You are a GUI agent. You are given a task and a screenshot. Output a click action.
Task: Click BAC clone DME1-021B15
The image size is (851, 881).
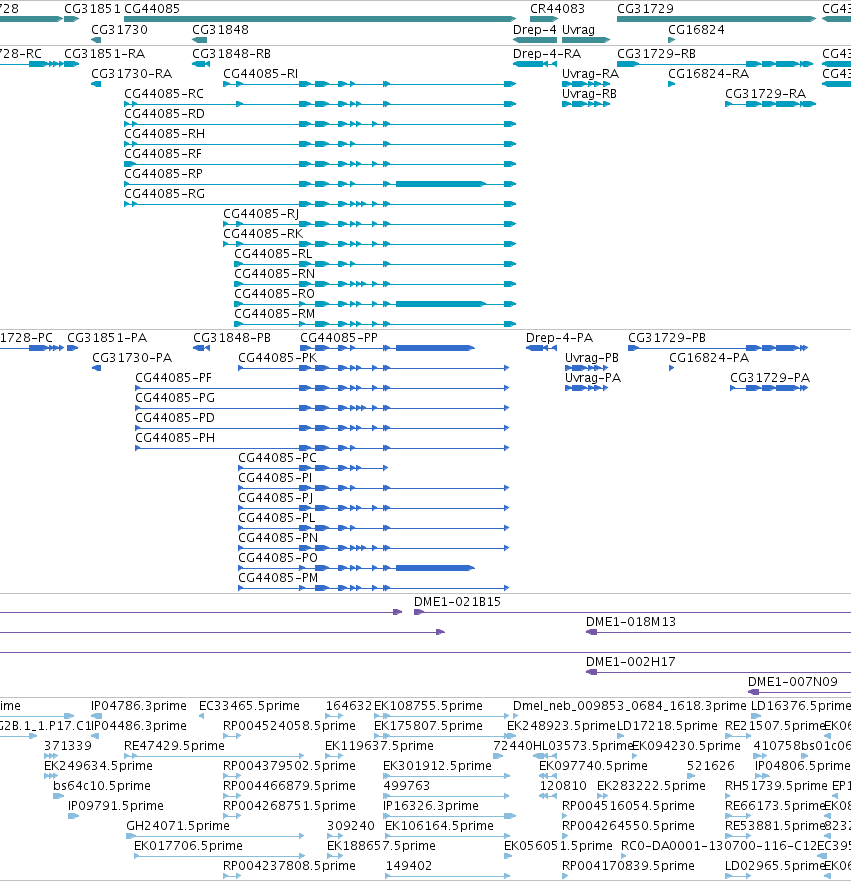(x=632, y=612)
